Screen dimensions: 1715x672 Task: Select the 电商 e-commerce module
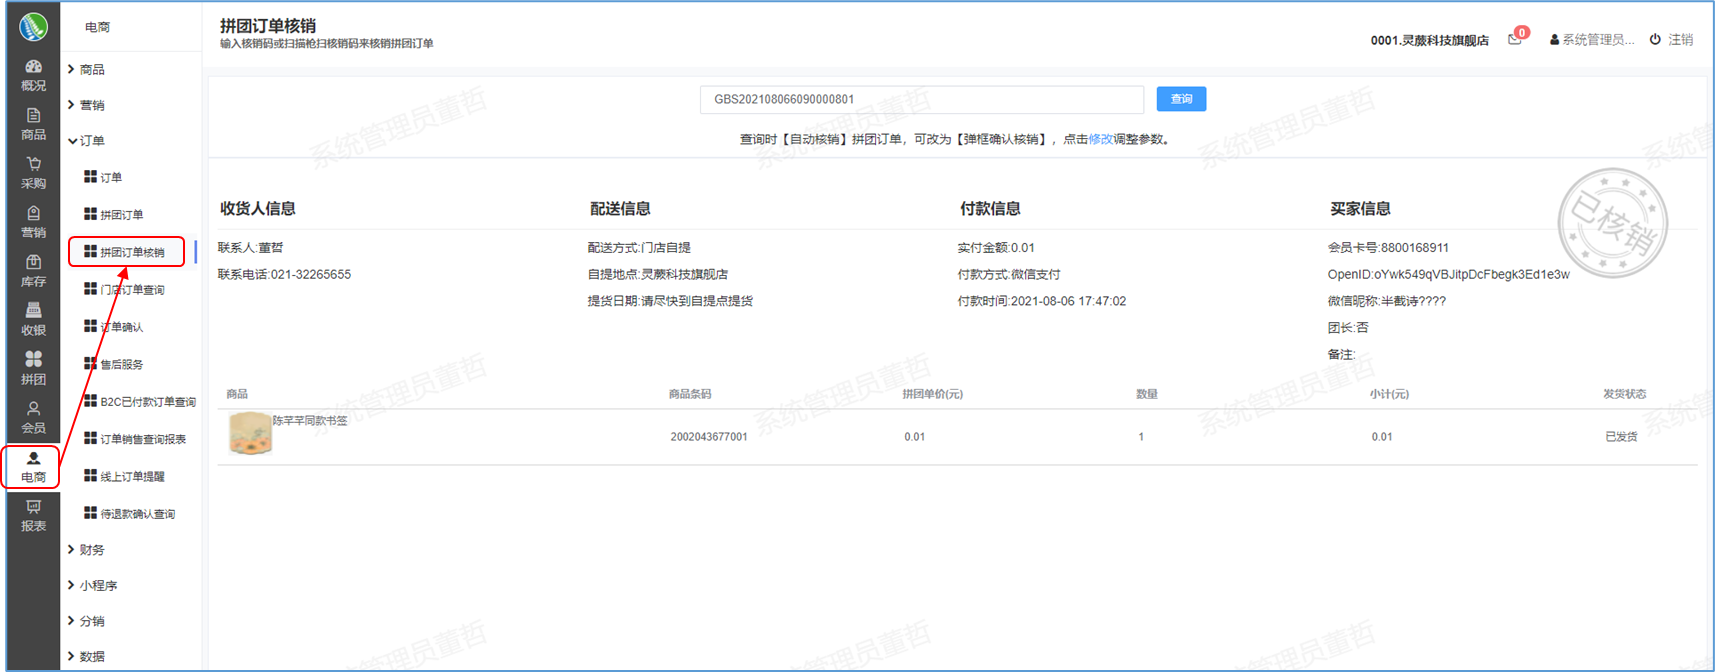click(33, 467)
